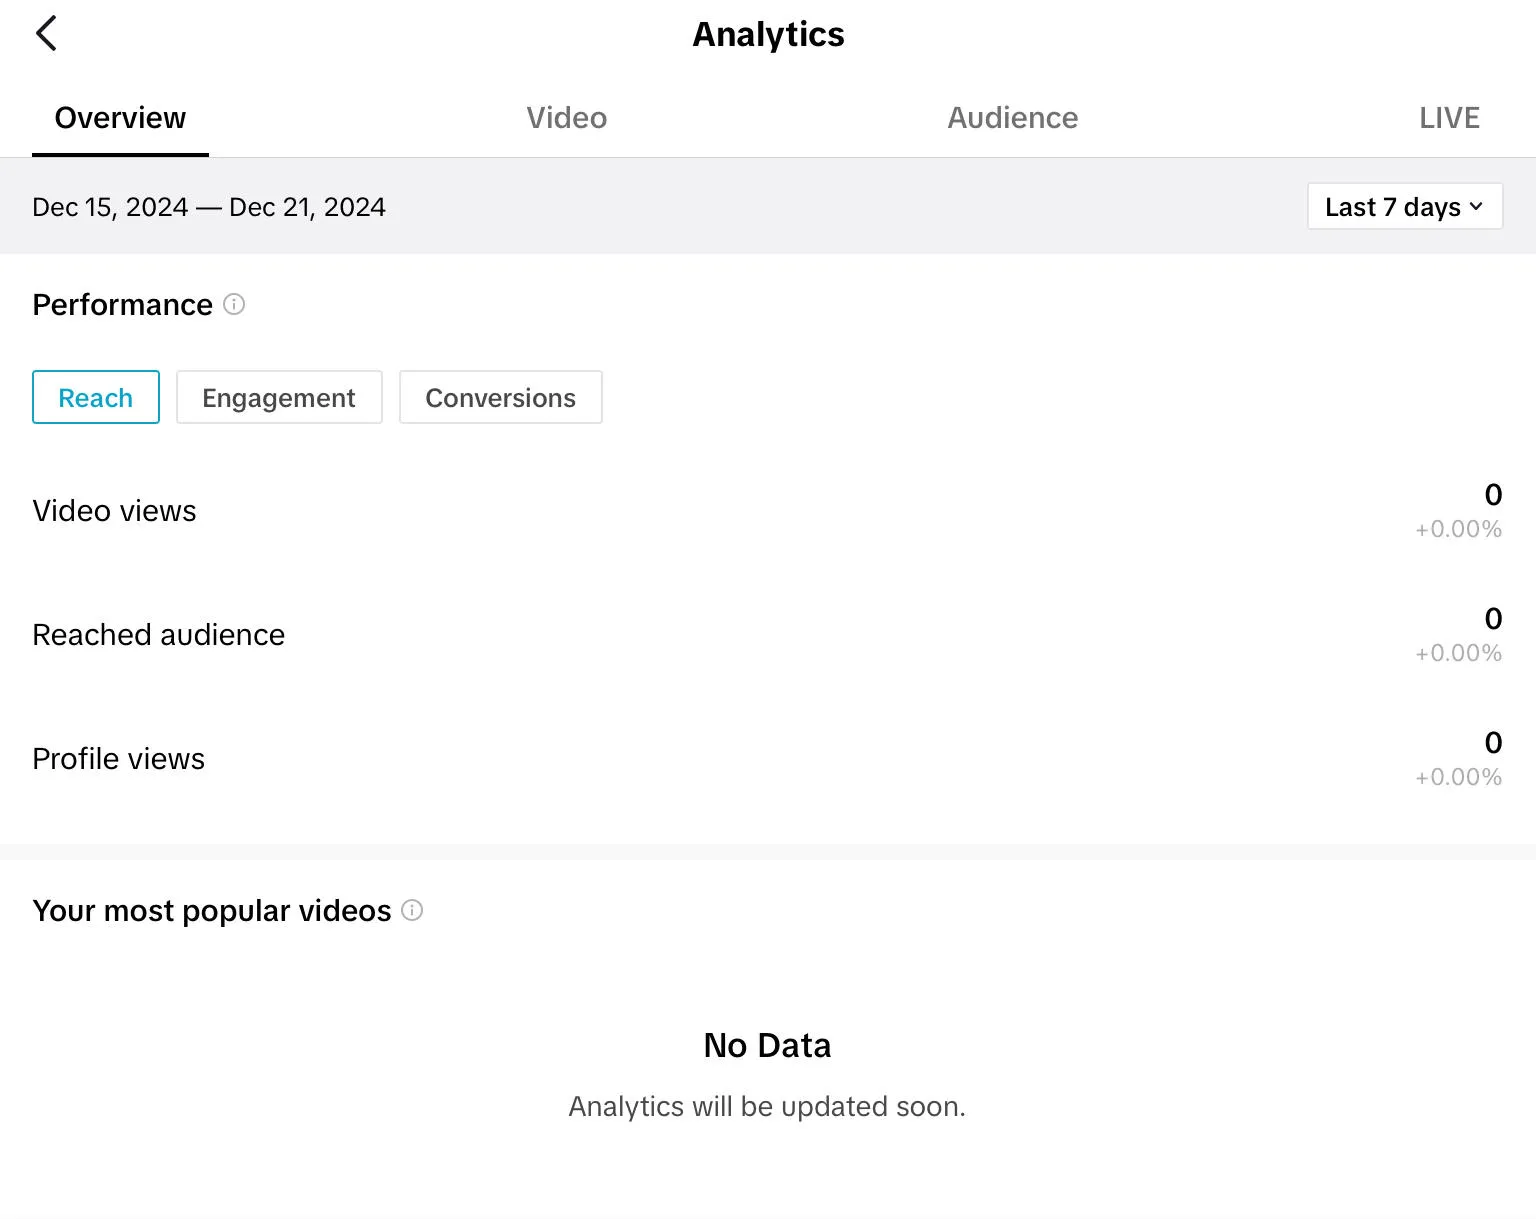Select the Overview tab
The width and height of the screenshot is (1536, 1219).
click(x=120, y=118)
